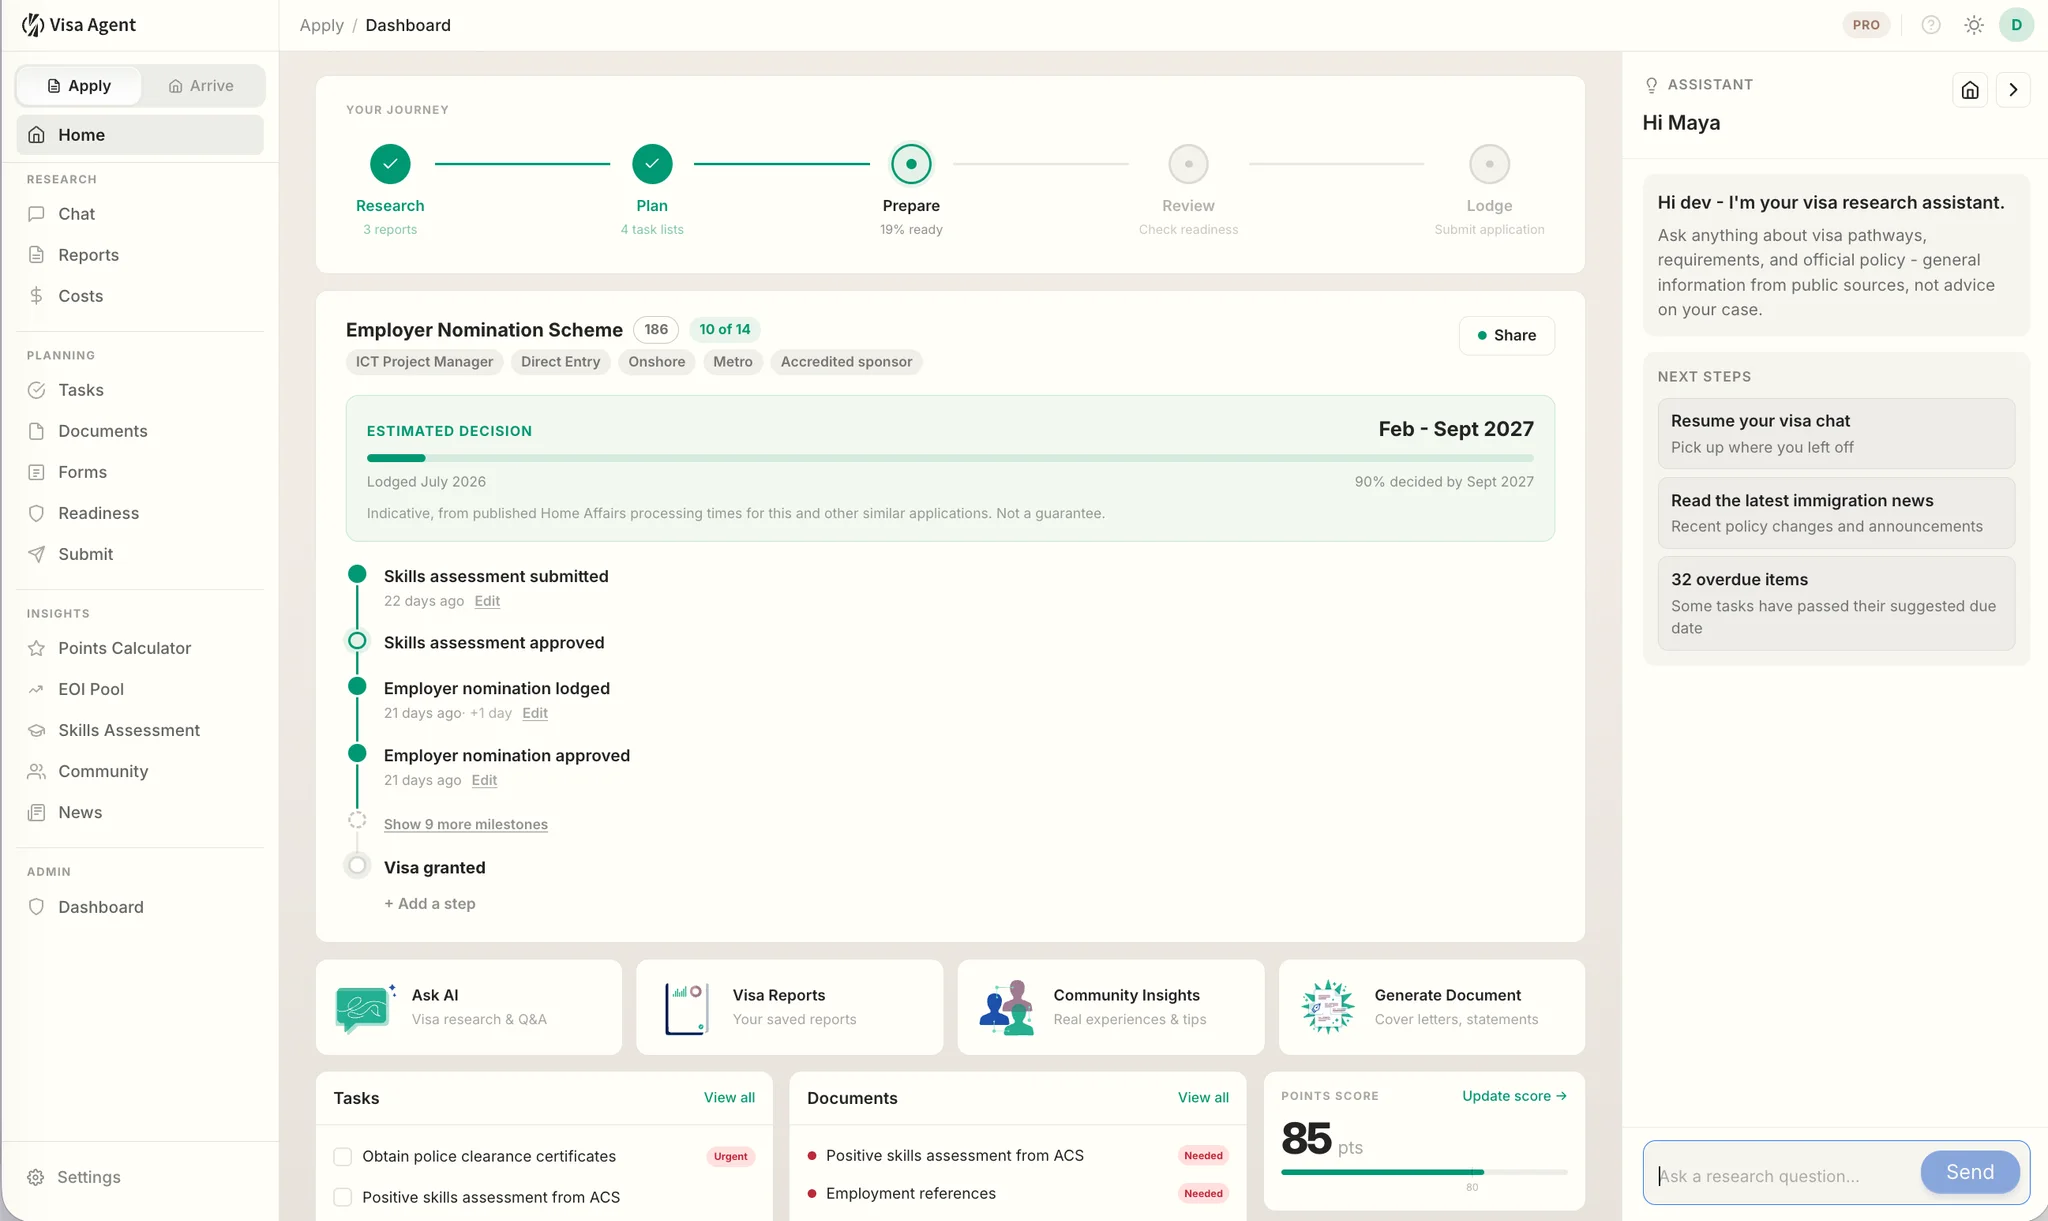Toggle the sun theme icon

pos(1974,25)
